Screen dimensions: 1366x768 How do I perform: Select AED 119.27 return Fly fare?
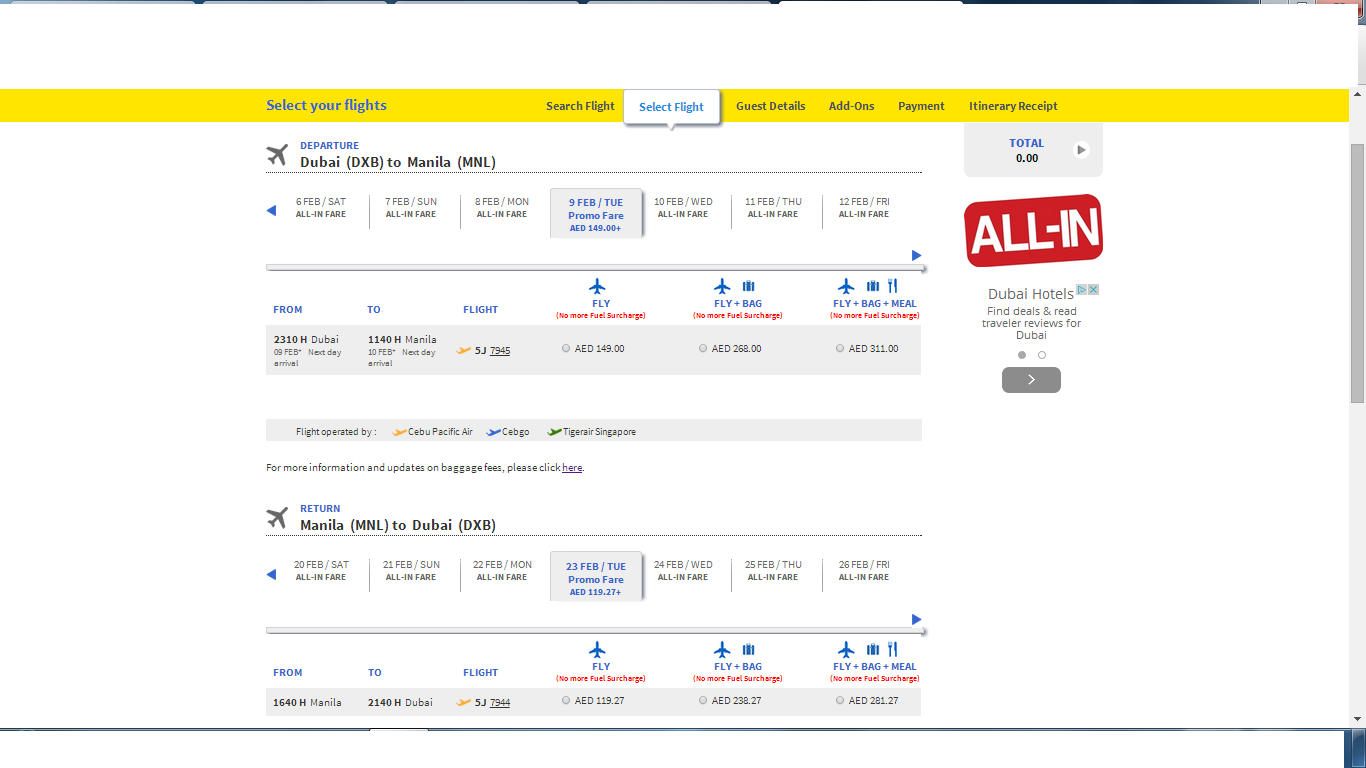pyautogui.click(x=566, y=700)
